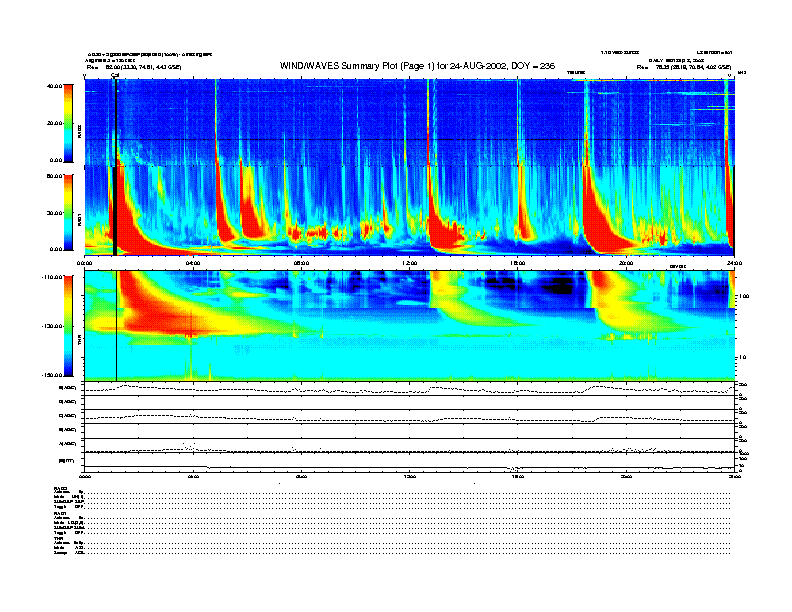The image size is (792, 612).
Task: Select the -150.00 color scale label
Action: (52, 375)
